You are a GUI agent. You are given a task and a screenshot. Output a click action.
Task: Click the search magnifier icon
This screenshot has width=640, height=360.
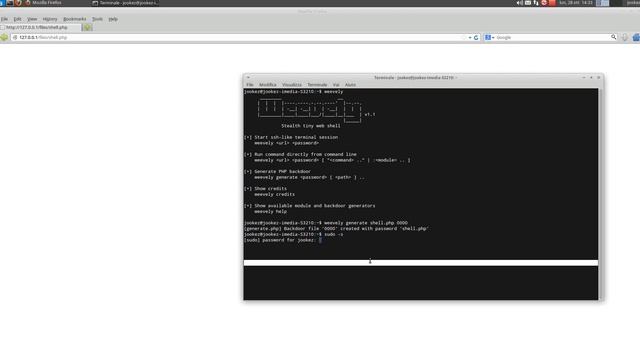(x=613, y=37)
